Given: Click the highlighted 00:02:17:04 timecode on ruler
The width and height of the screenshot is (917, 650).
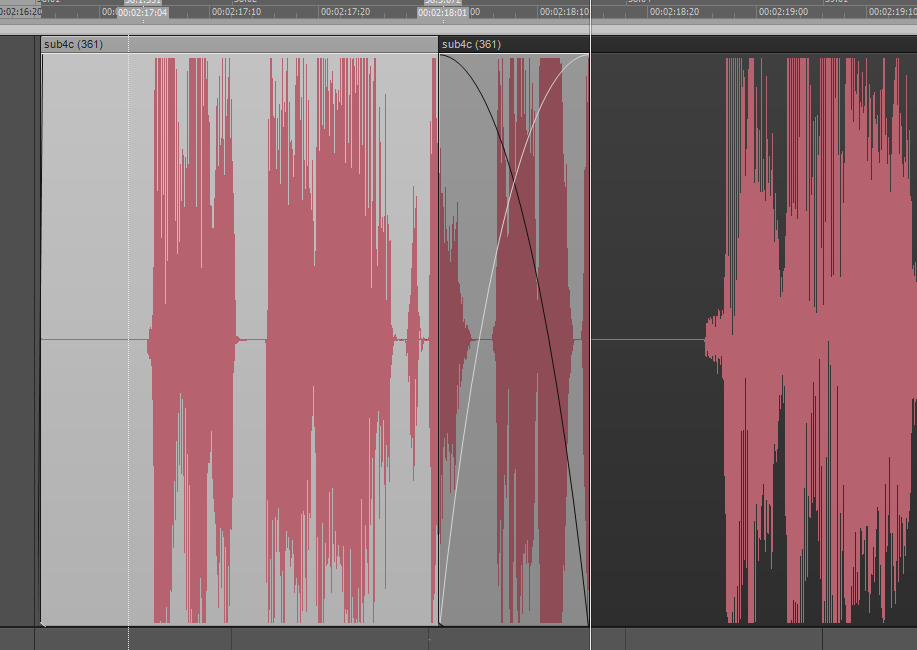Looking at the screenshot, I should (x=142, y=13).
